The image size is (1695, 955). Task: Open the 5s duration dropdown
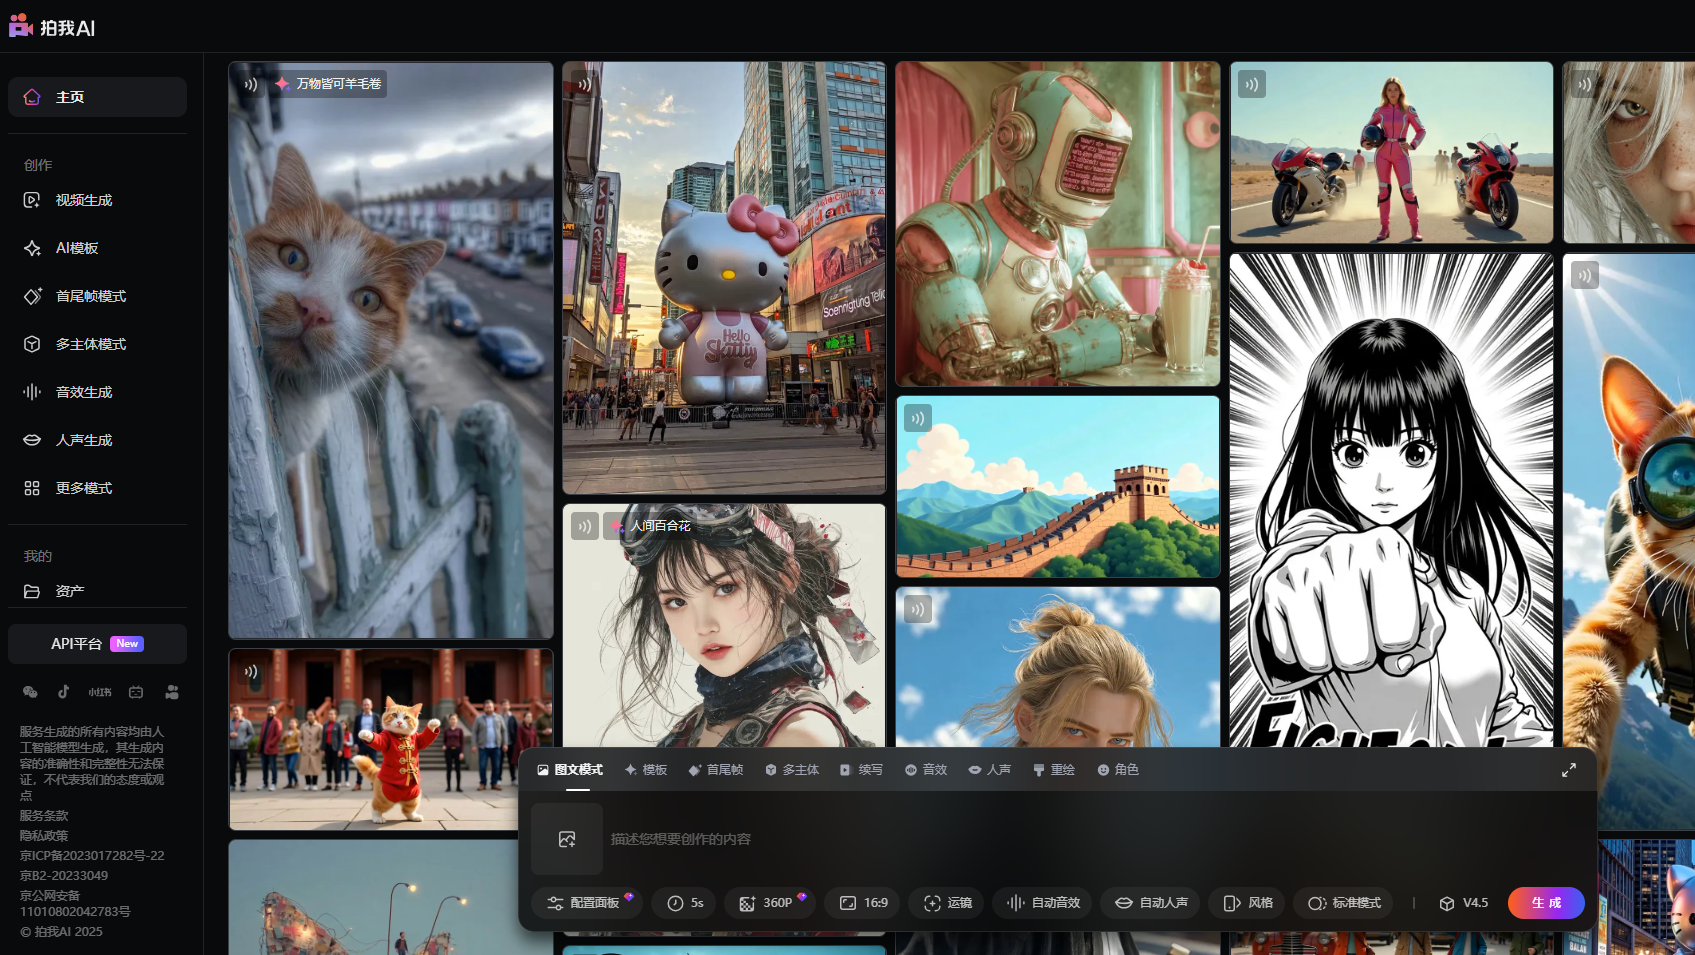click(x=685, y=903)
